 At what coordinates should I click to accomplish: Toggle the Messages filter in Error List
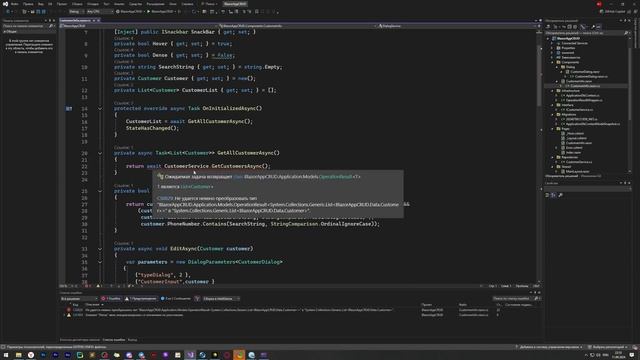[176, 299]
